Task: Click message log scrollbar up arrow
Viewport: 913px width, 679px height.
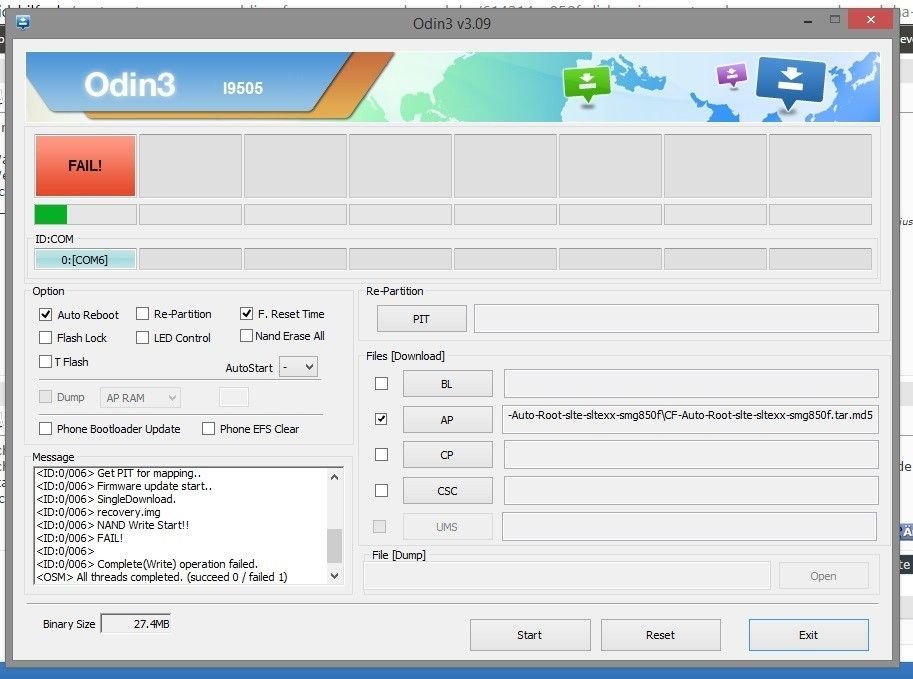Action: pyautogui.click(x=334, y=478)
